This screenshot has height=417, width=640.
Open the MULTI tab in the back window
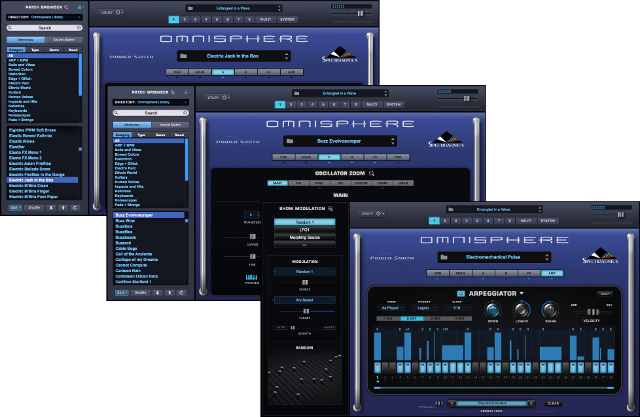pos(265,19)
